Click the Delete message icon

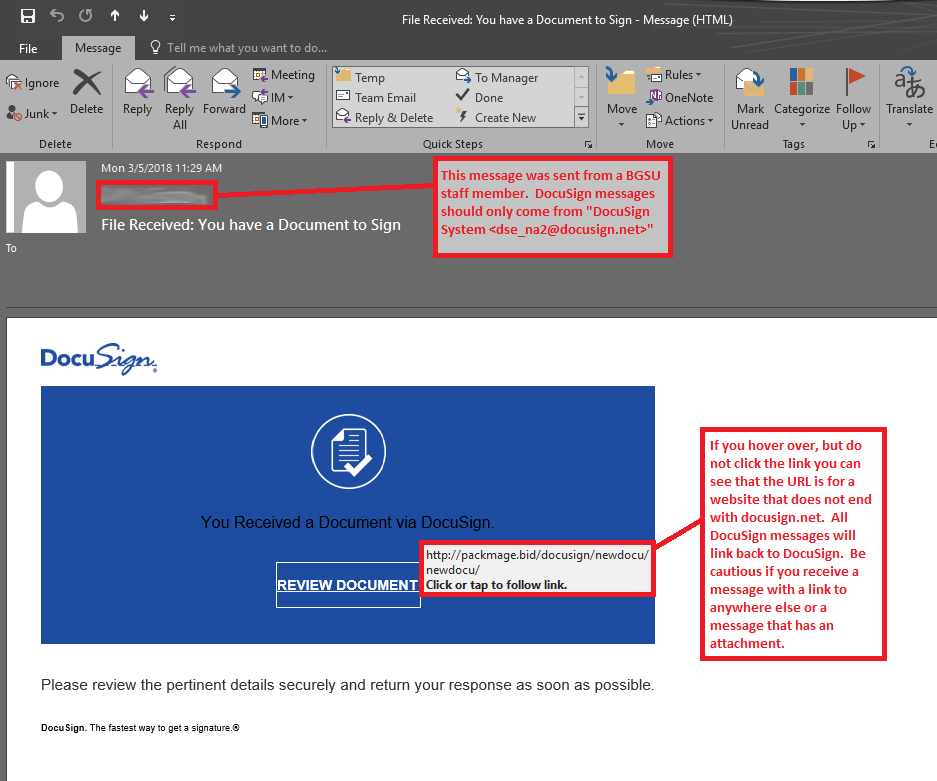pos(87,92)
